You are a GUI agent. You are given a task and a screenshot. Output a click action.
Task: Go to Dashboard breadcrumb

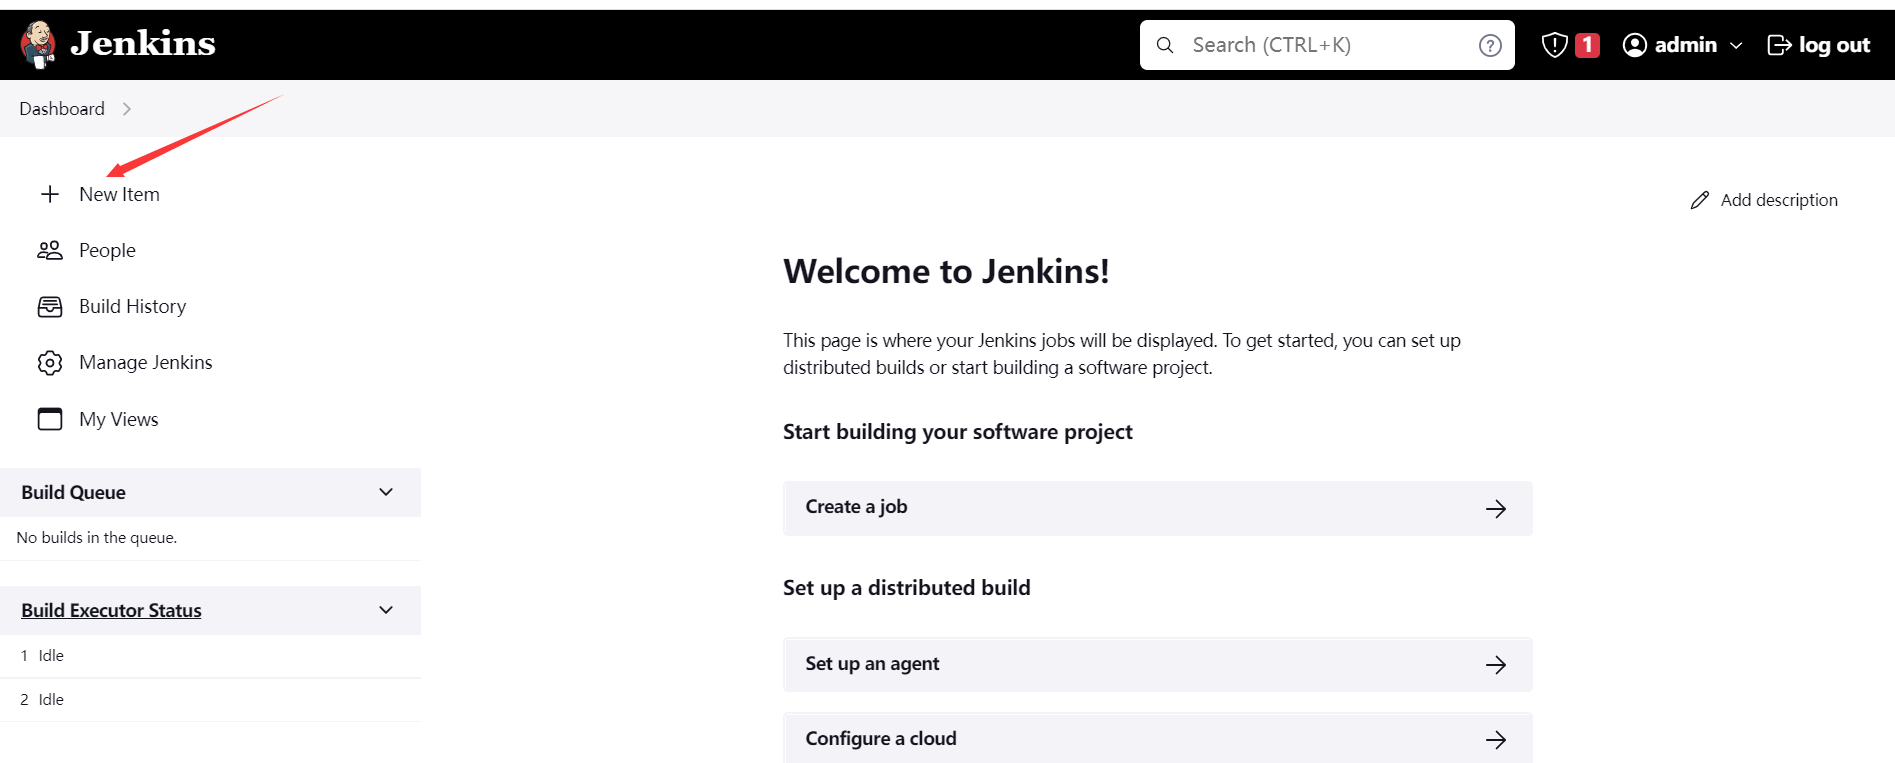62,109
